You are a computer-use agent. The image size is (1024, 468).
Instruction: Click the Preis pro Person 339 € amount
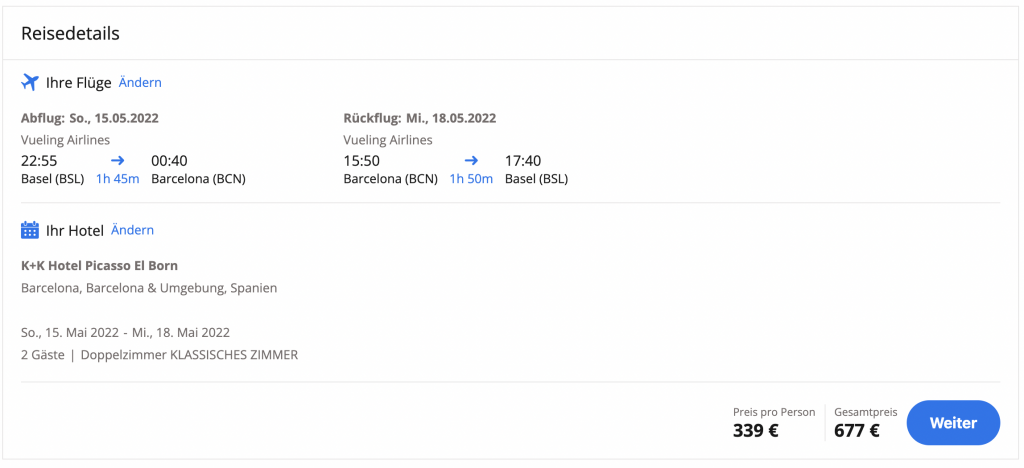(755, 431)
